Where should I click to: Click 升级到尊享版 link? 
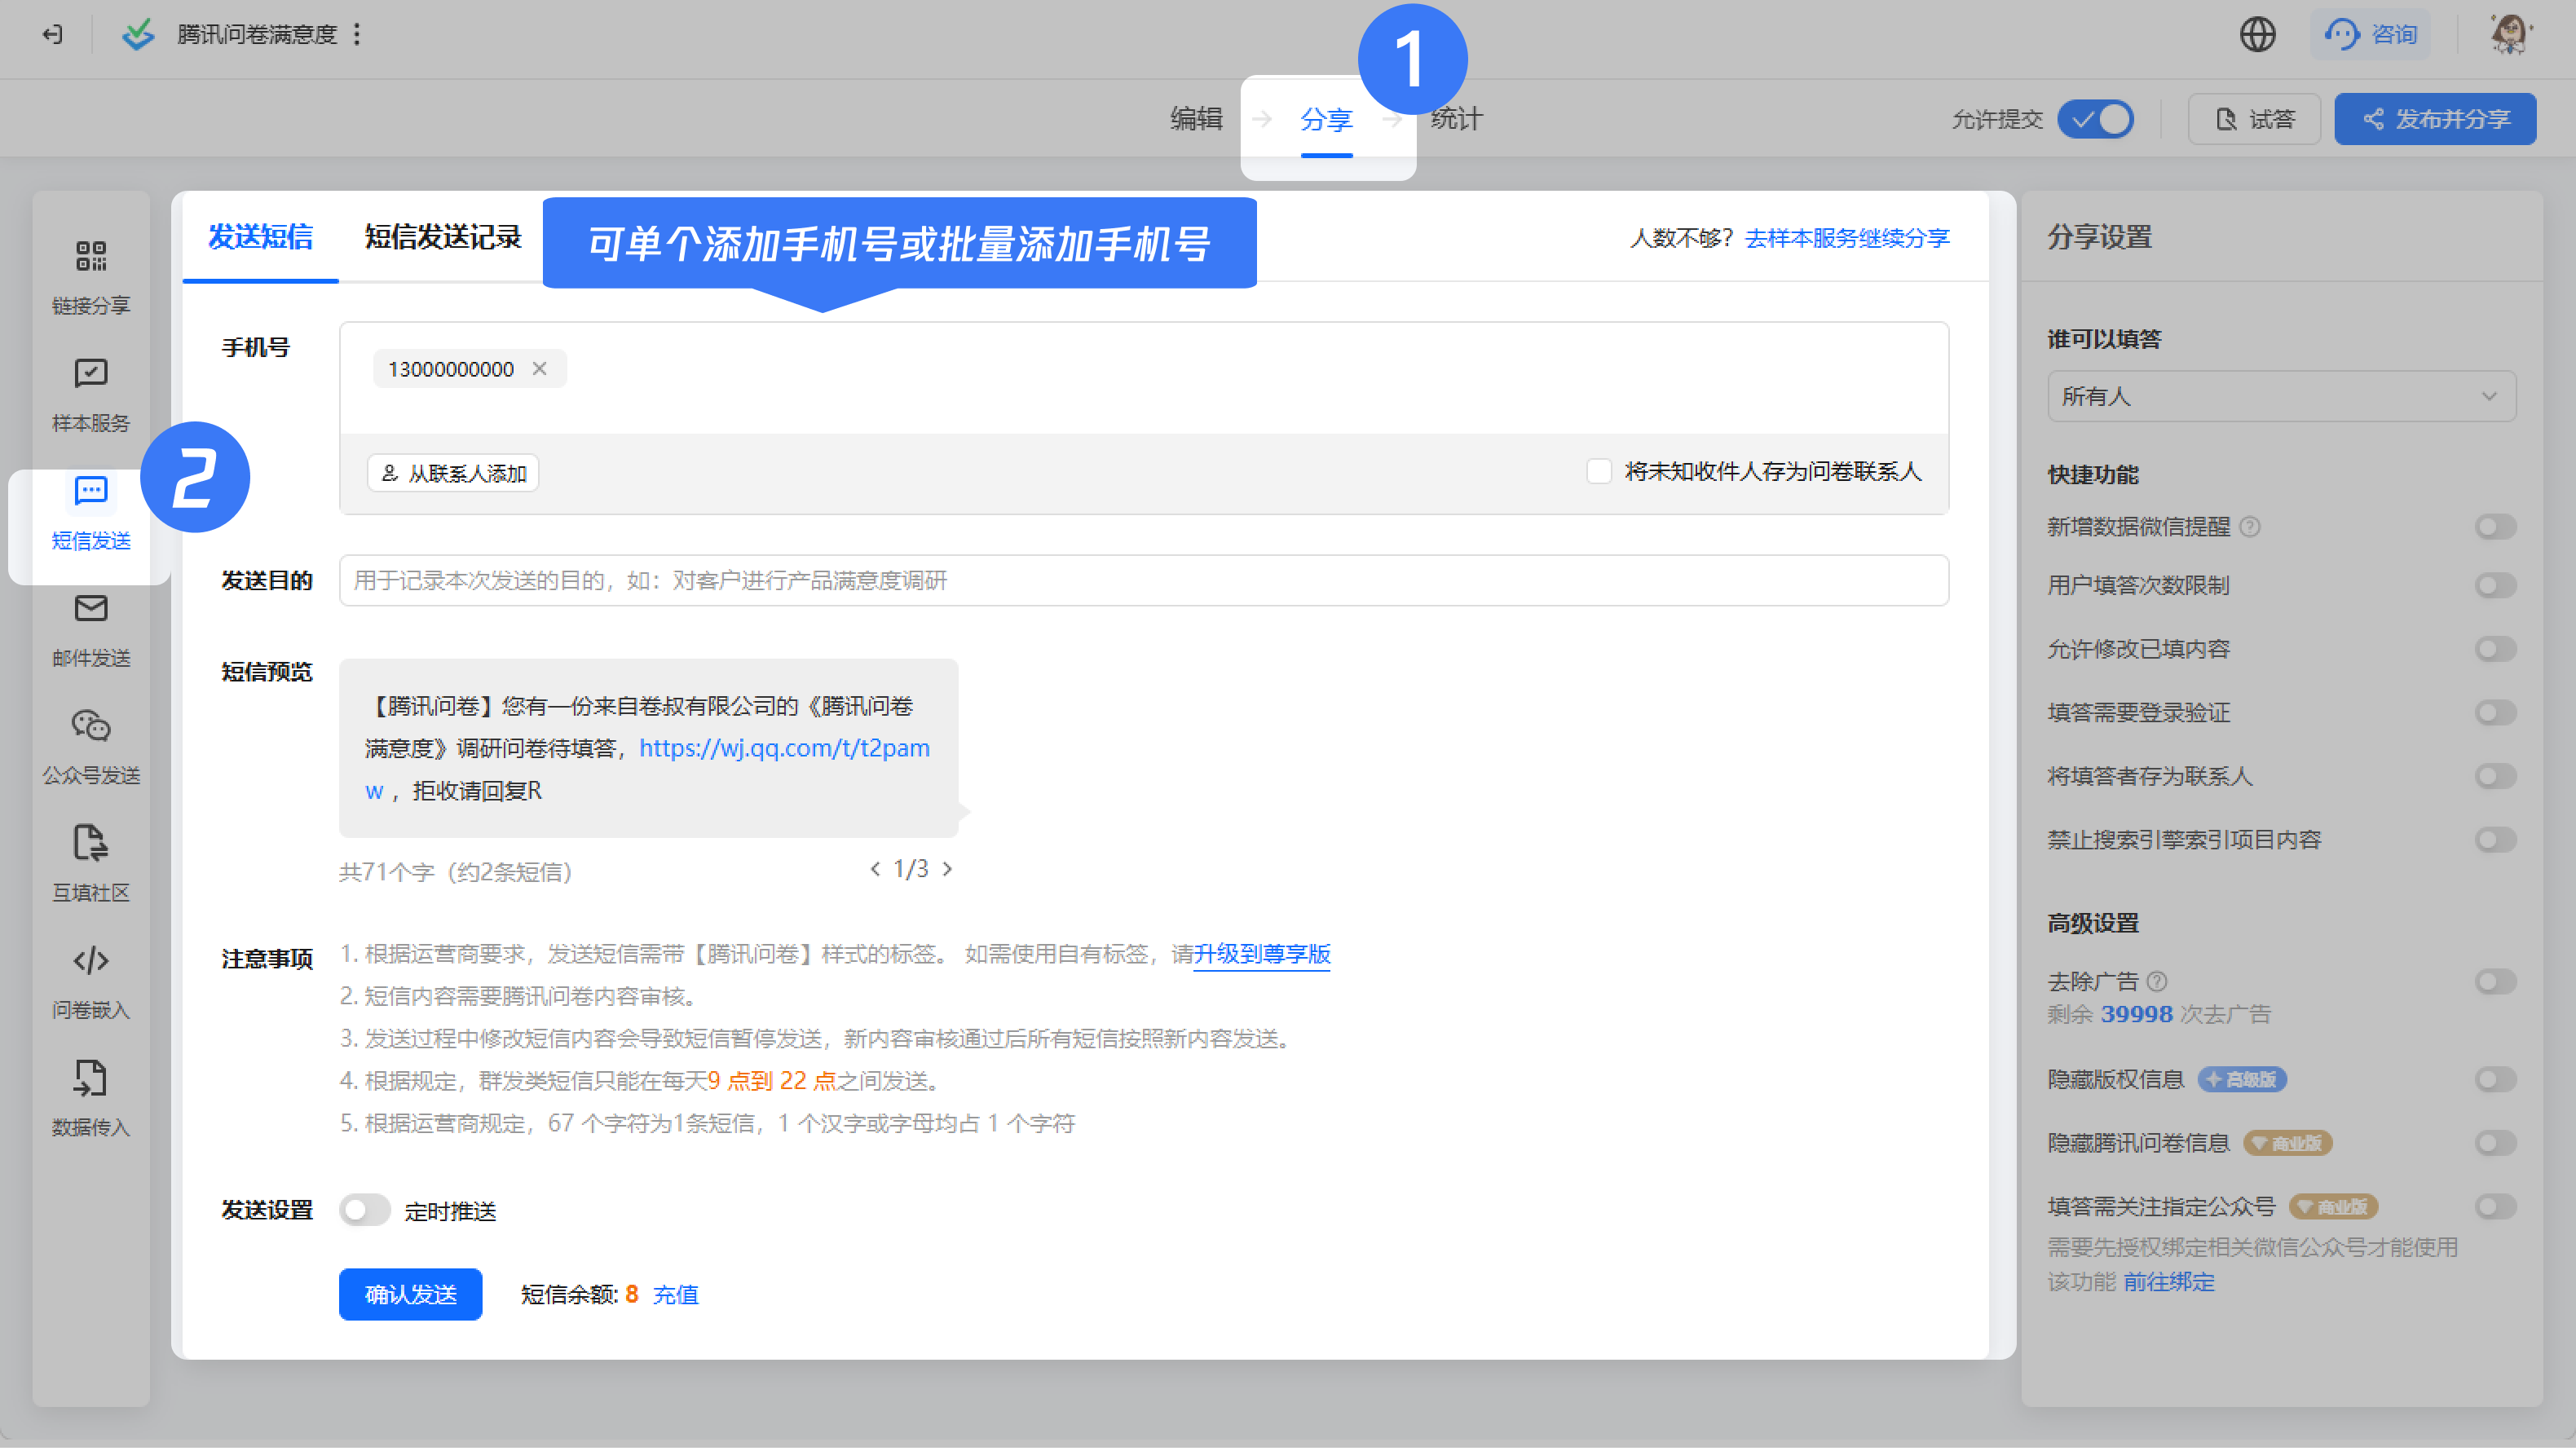point(1262,954)
